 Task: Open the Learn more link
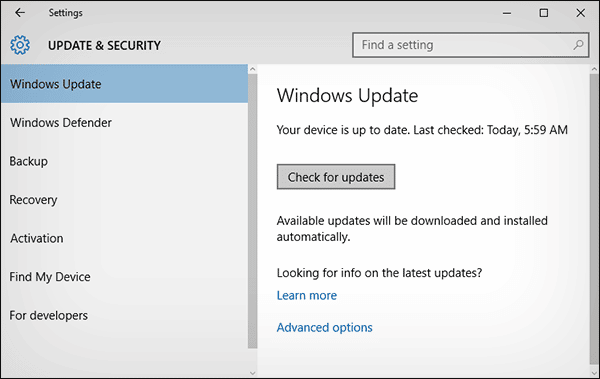click(307, 295)
